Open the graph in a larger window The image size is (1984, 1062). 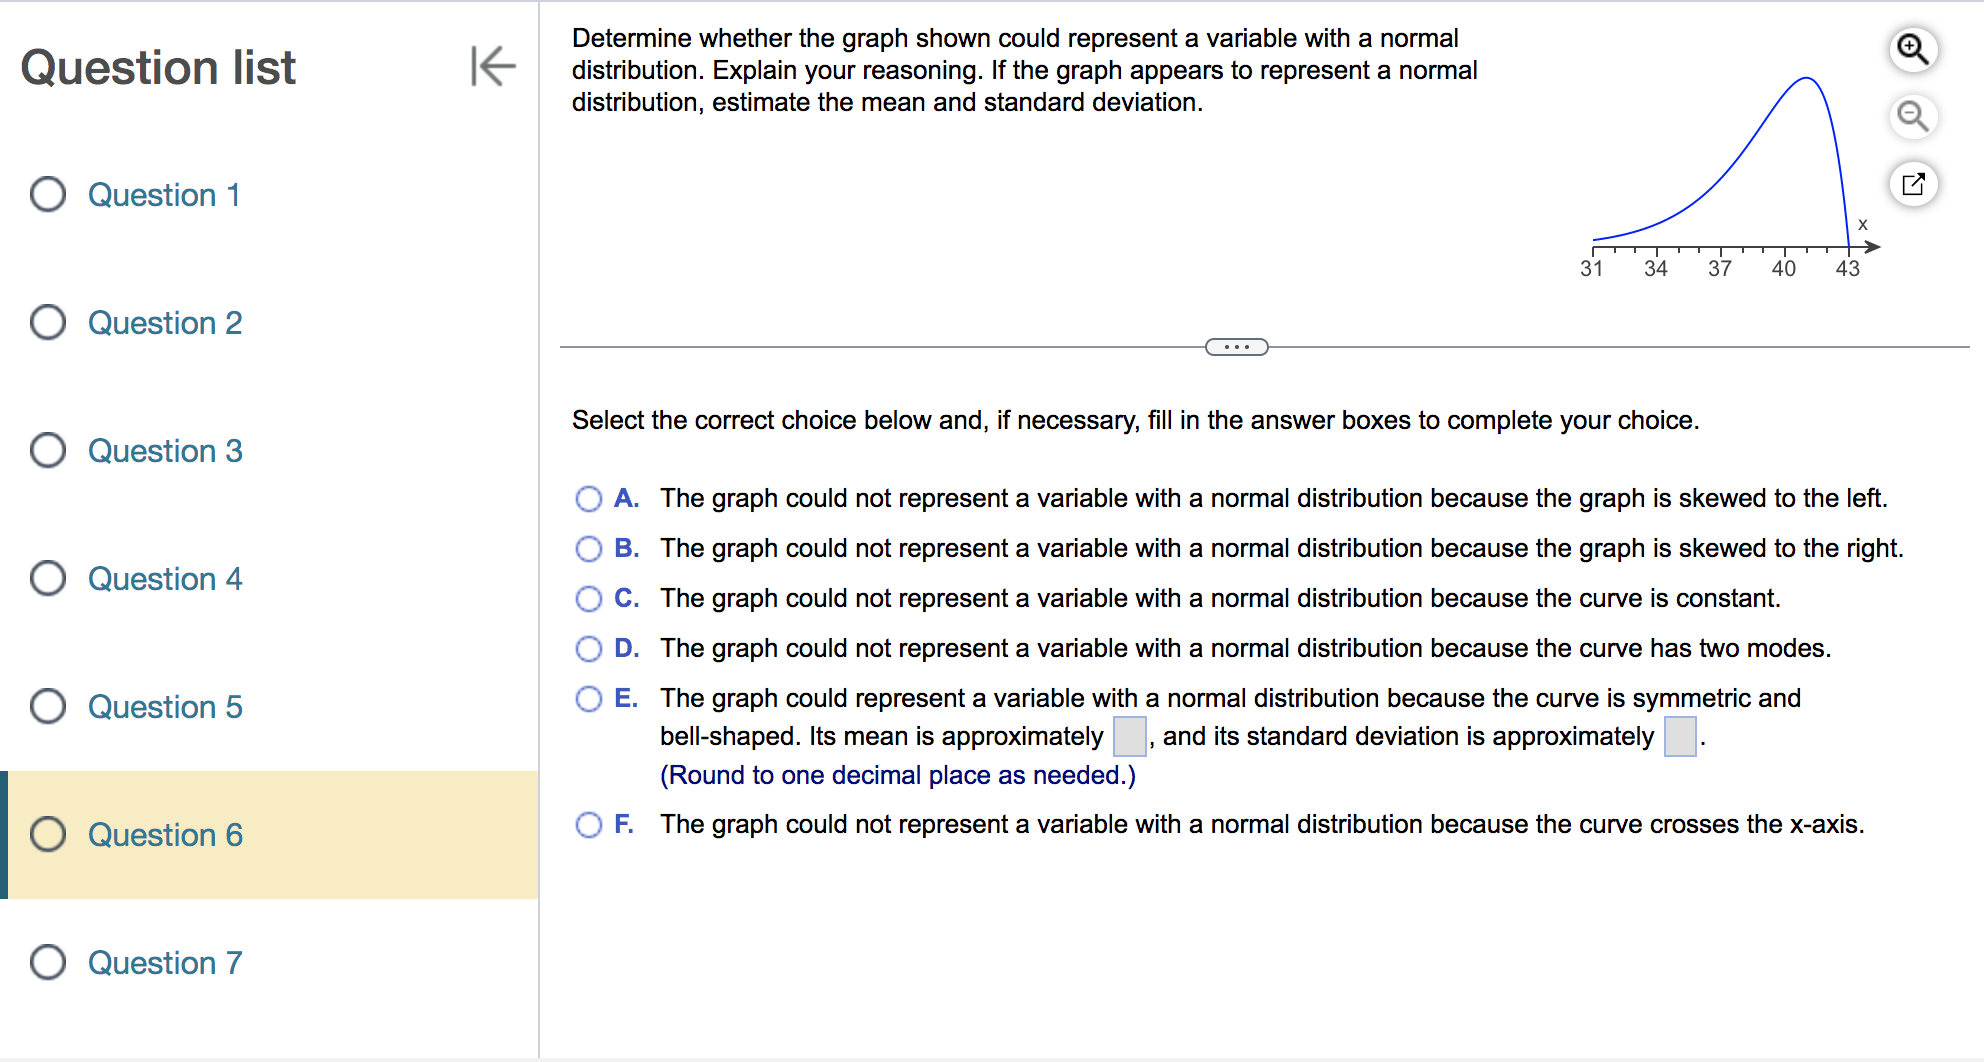pyautogui.click(x=1912, y=184)
